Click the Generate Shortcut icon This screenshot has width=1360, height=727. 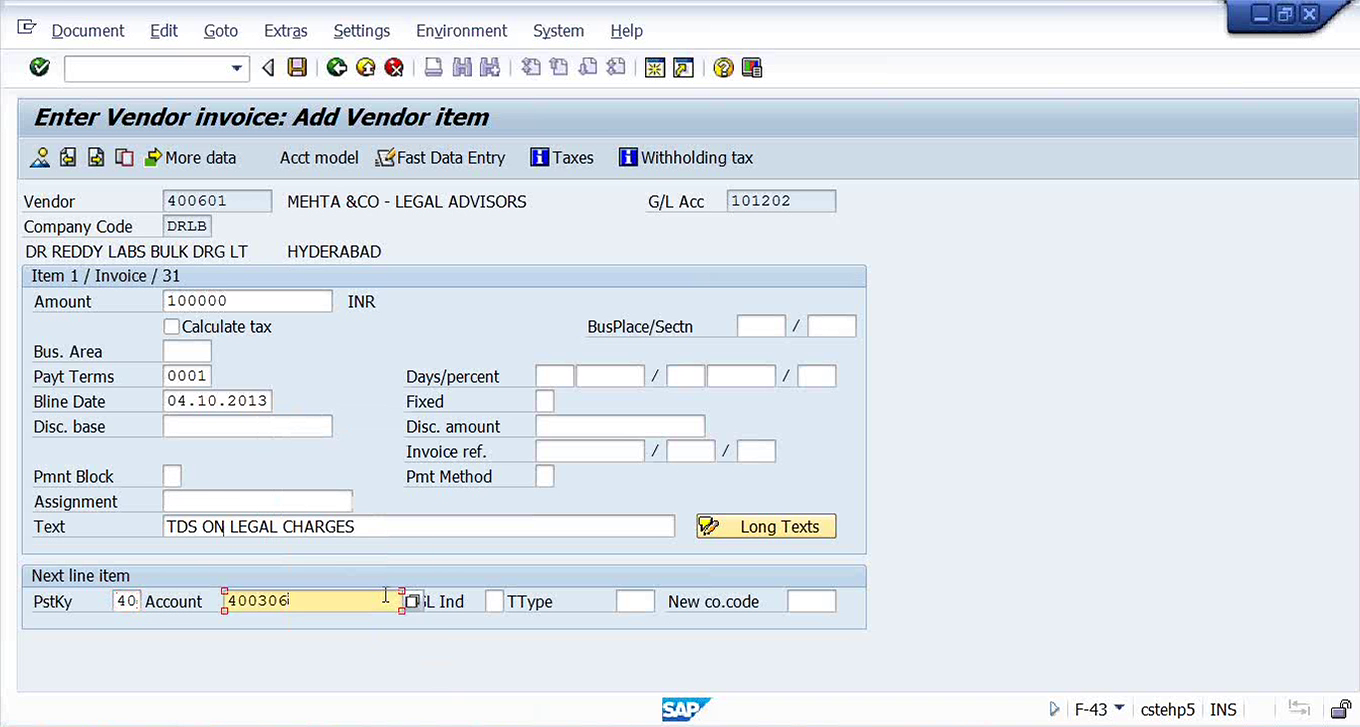tap(683, 68)
